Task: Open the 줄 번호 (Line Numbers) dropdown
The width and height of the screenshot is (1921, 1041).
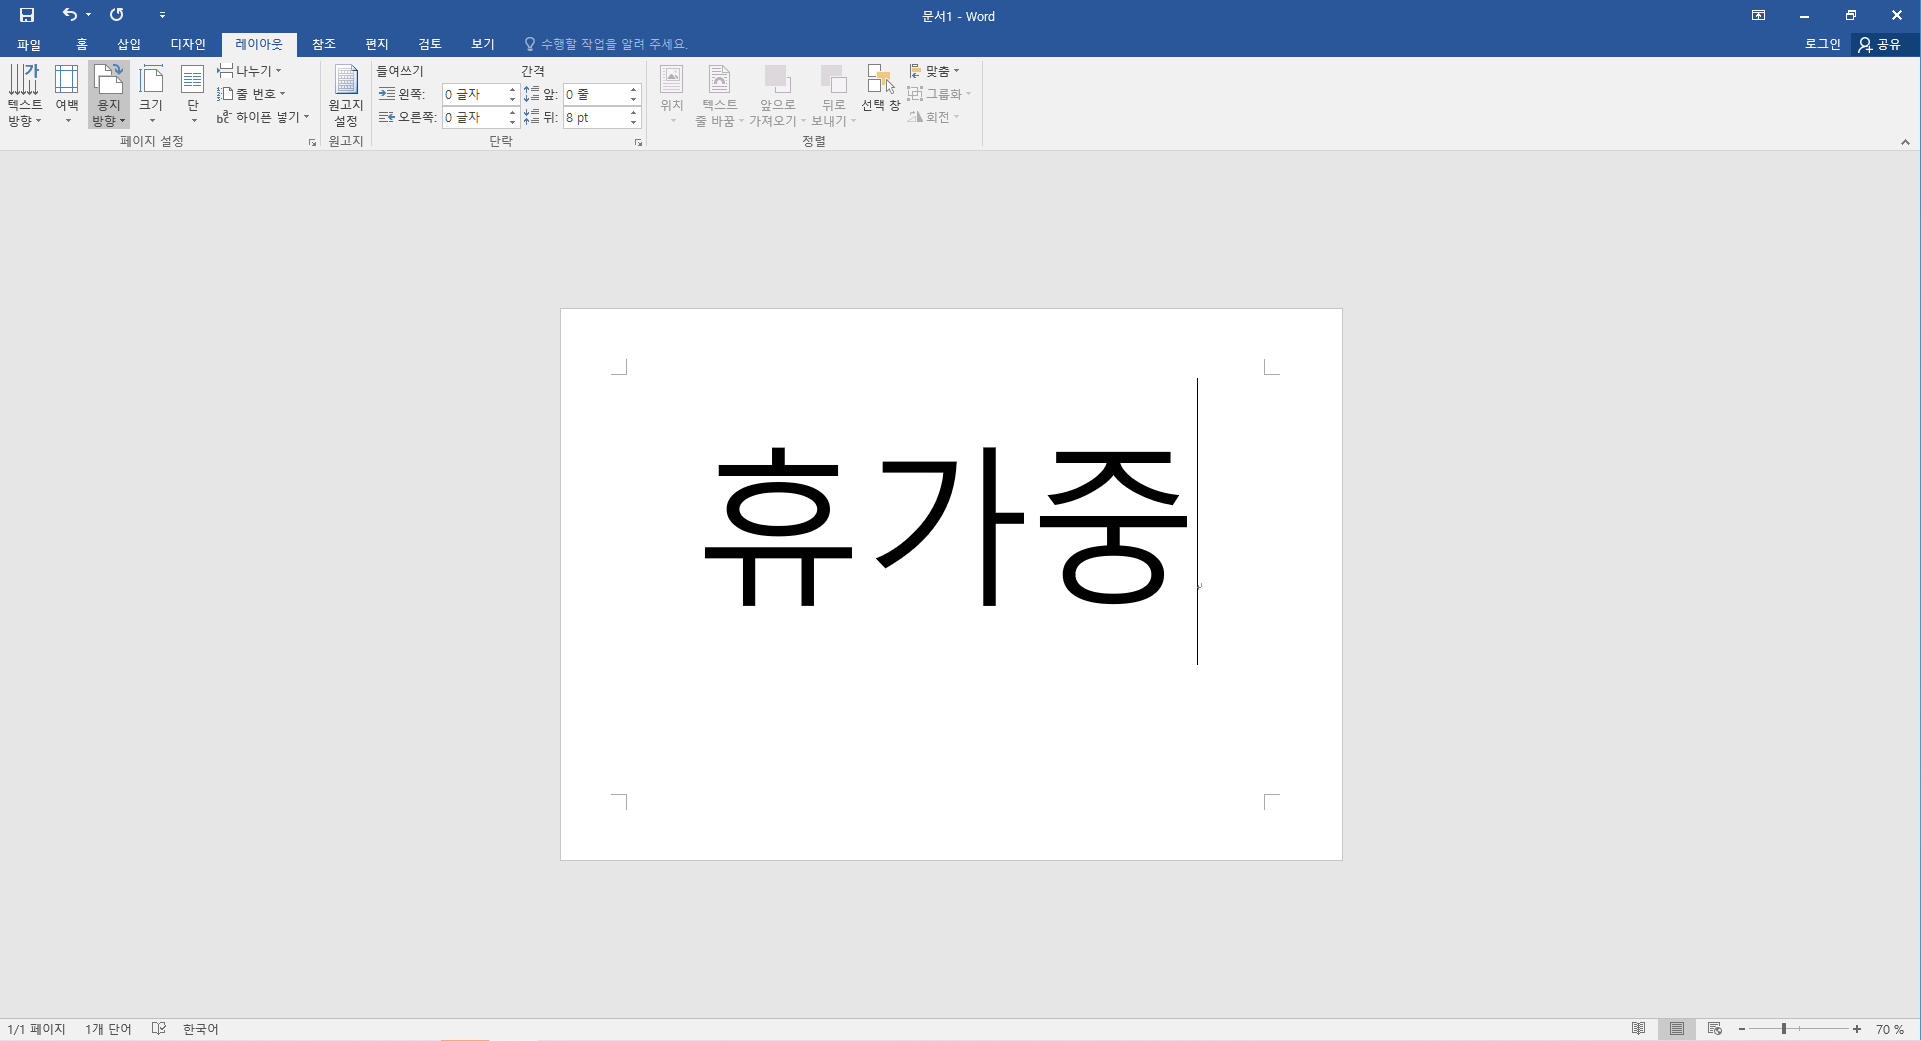Action: (x=251, y=94)
